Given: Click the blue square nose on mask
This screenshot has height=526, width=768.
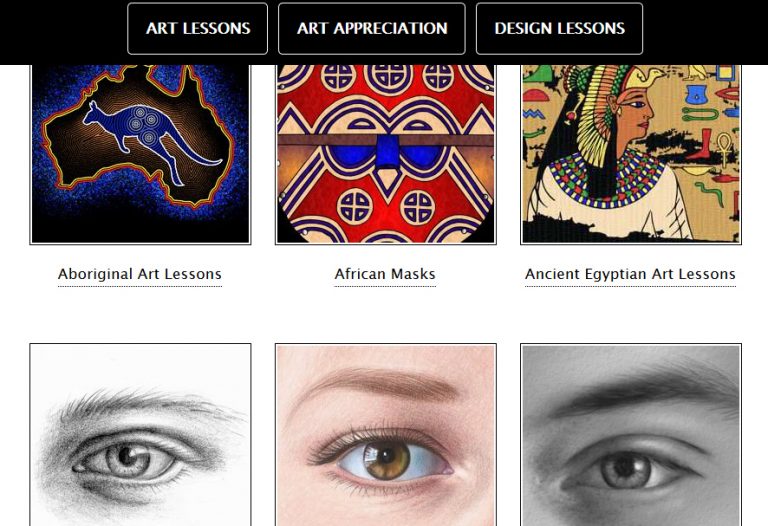Looking at the screenshot, I should (387, 151).
